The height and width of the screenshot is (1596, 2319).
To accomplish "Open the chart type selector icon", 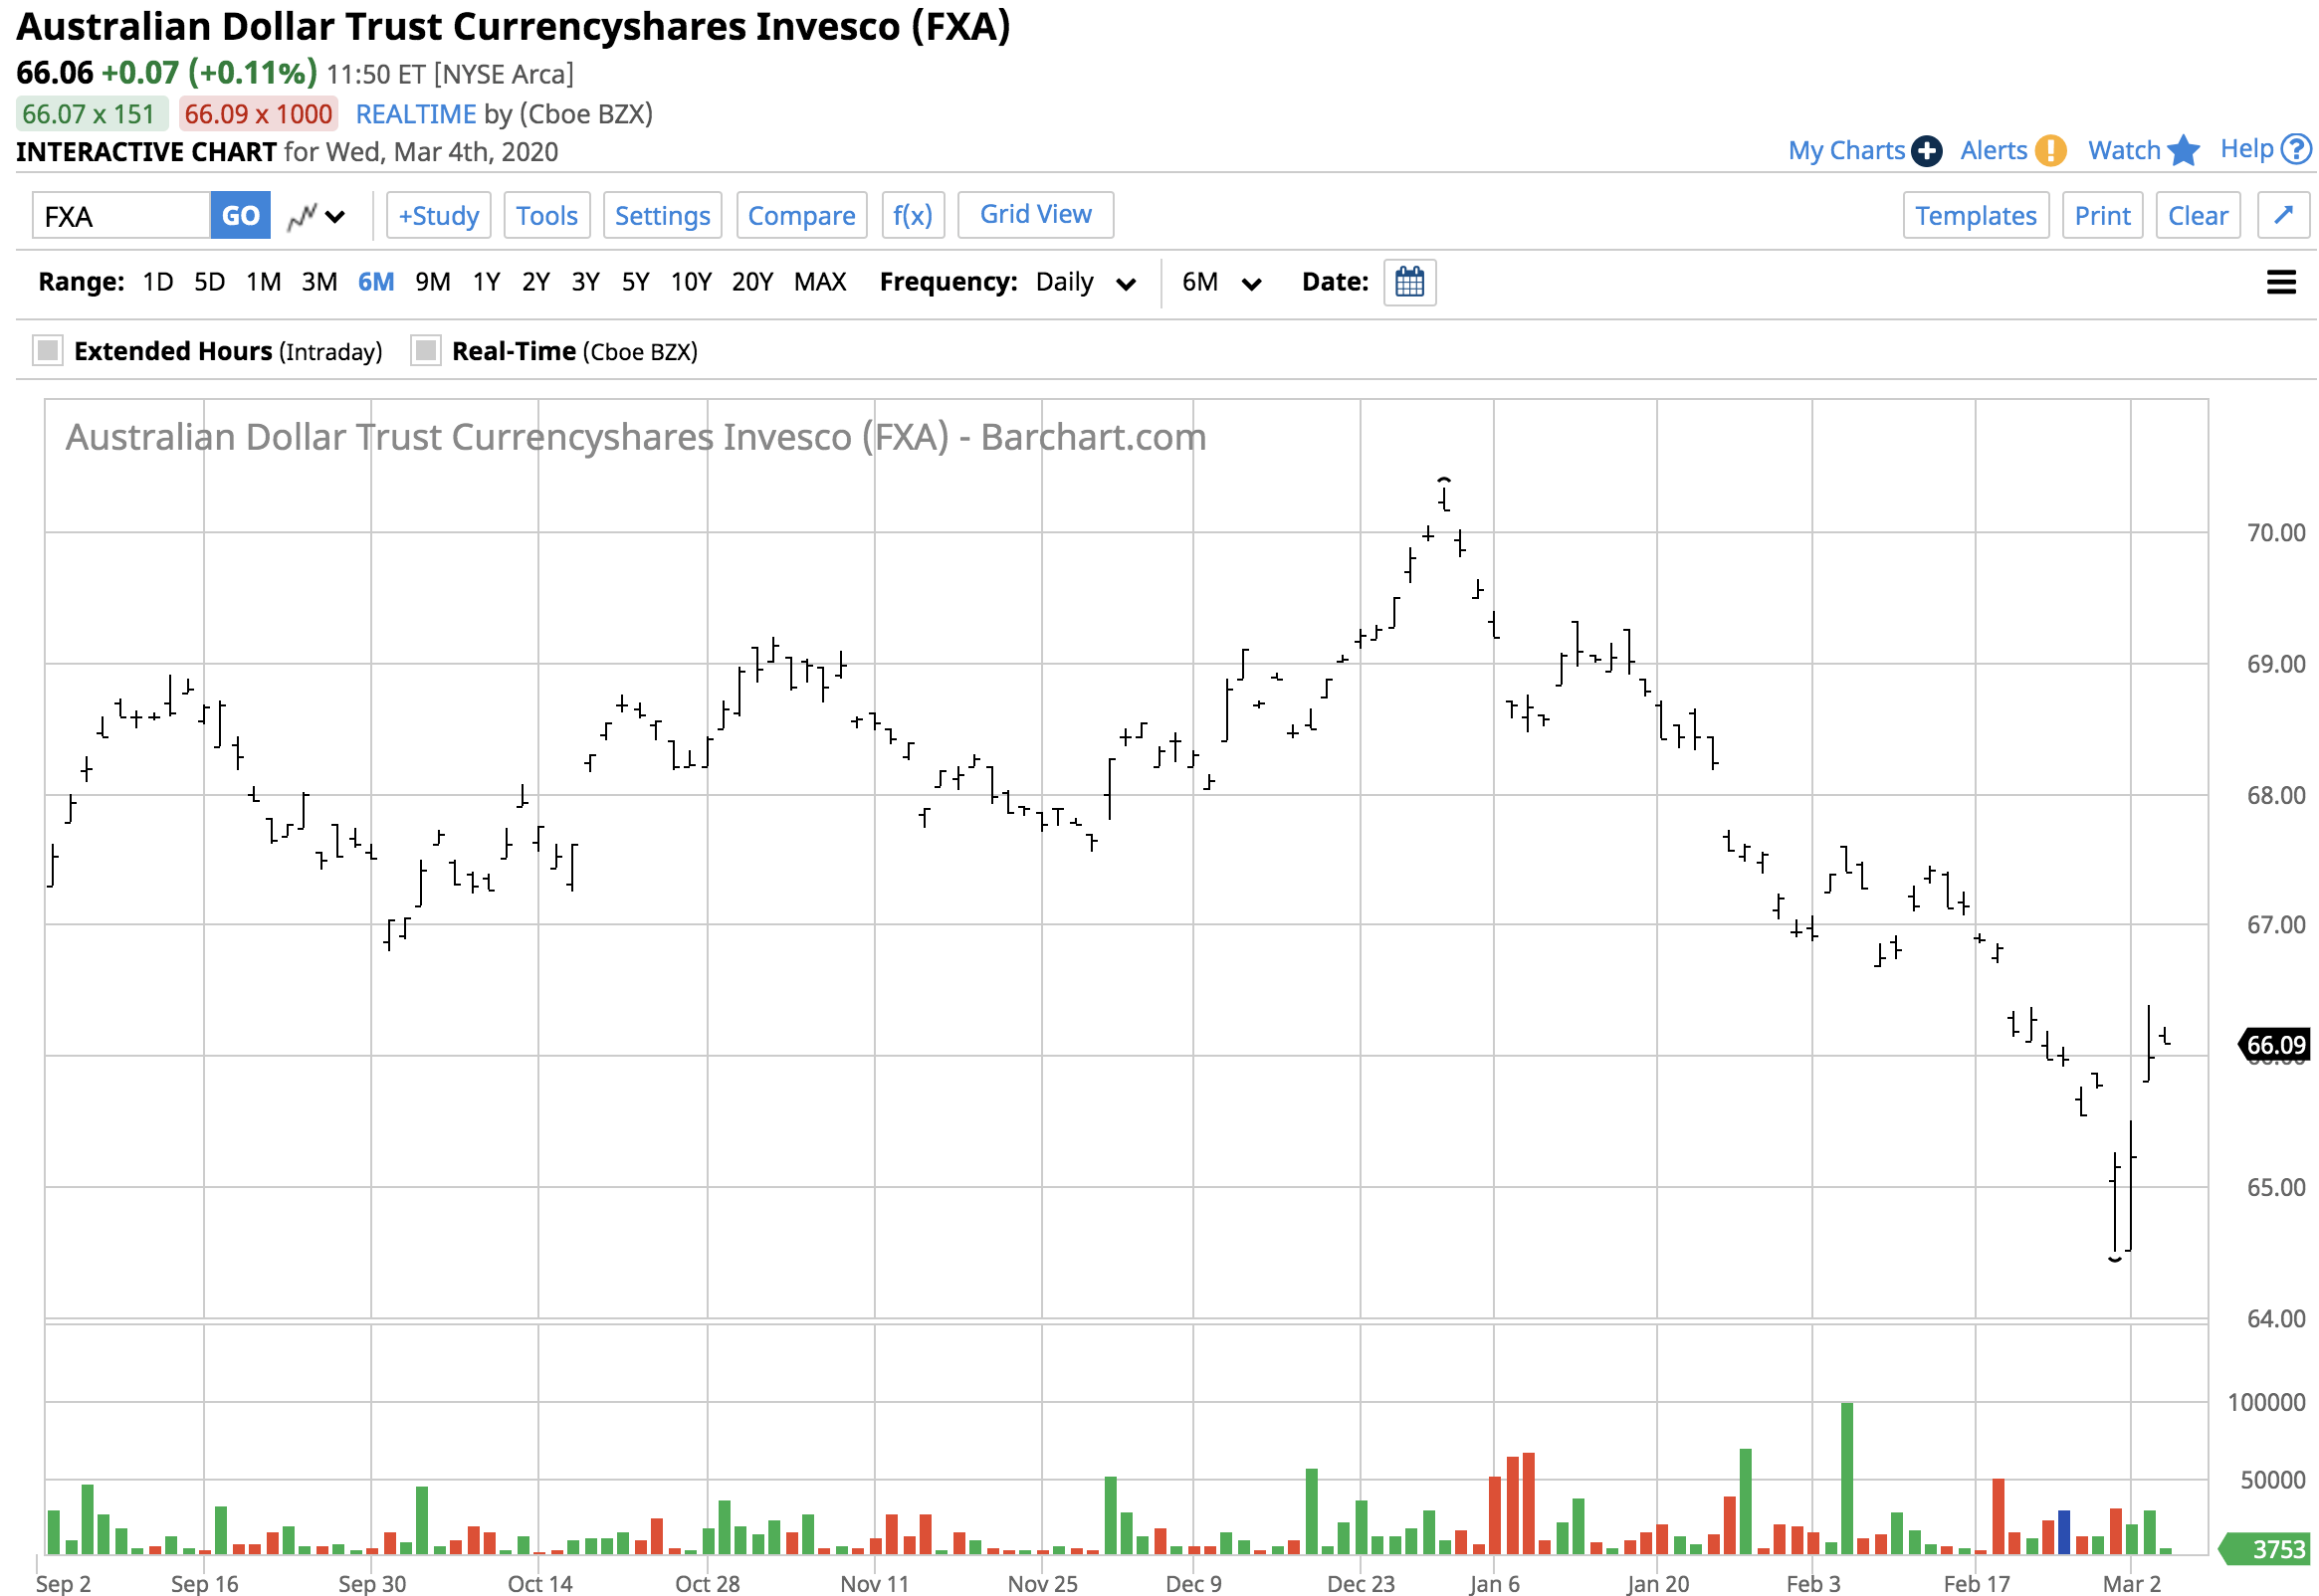I will (x=316, y=216).
